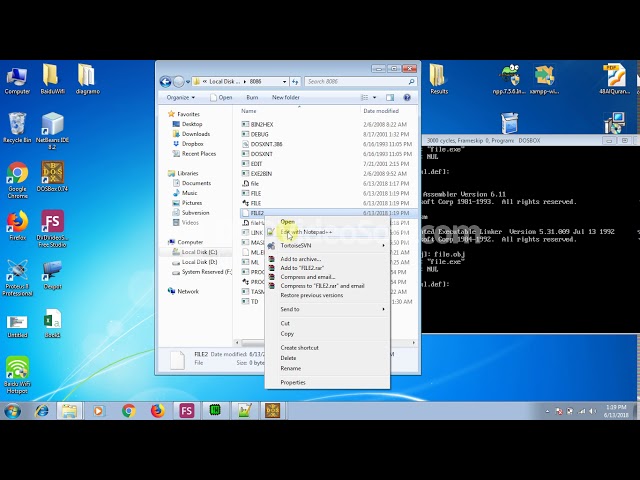Open Chrome from the taskbar
Viewport: 640px width, 480px height.
click(129, 411)
